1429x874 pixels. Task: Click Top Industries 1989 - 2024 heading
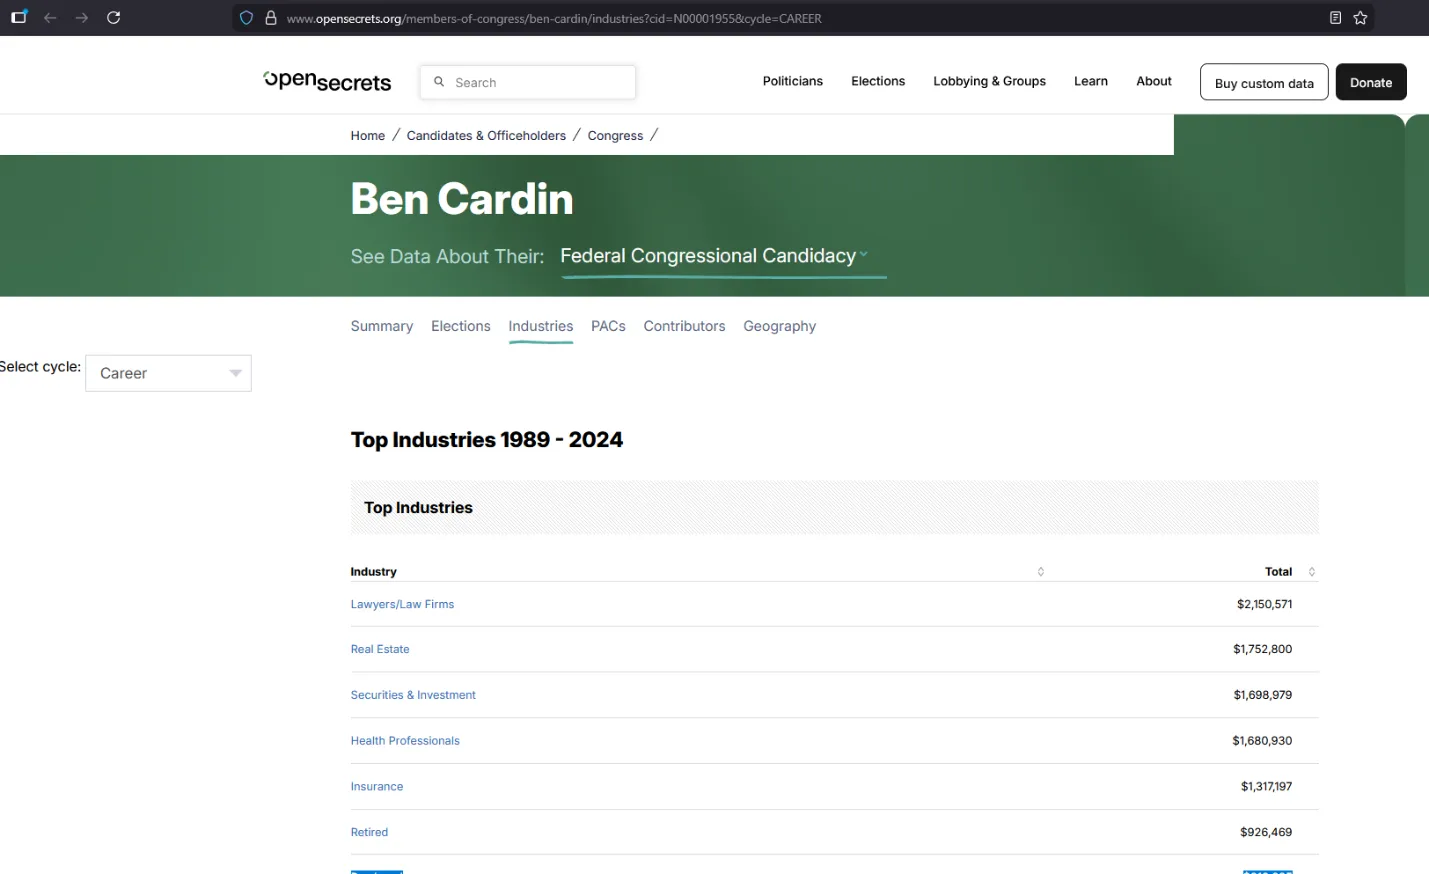coord(487,440)
